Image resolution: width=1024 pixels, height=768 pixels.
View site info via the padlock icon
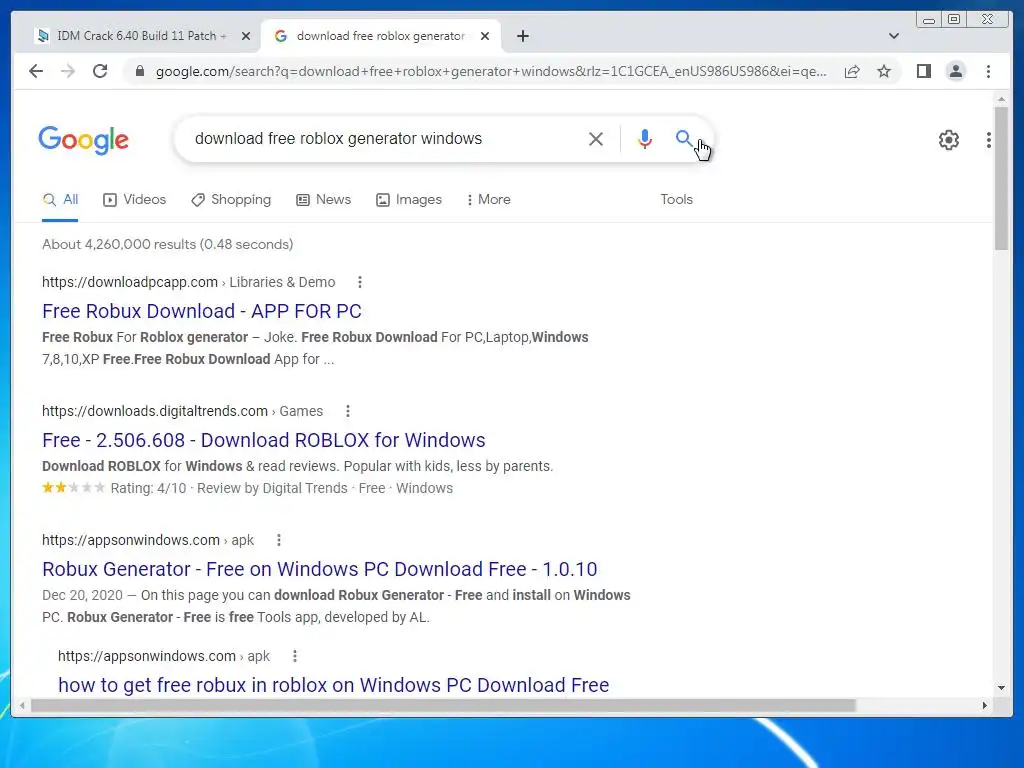[x=139, y=71]
